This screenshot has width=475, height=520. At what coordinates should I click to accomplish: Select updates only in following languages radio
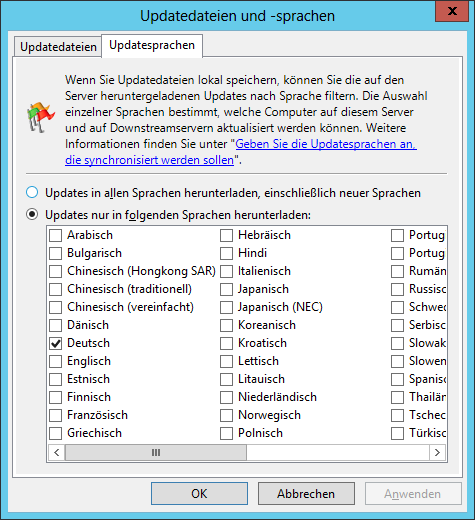point(32,215)
